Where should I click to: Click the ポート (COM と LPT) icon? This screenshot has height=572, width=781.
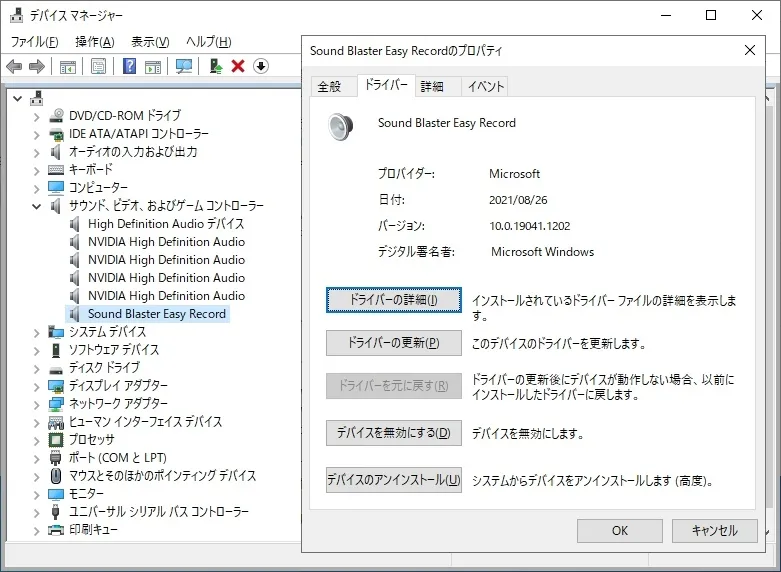[56, 457]
